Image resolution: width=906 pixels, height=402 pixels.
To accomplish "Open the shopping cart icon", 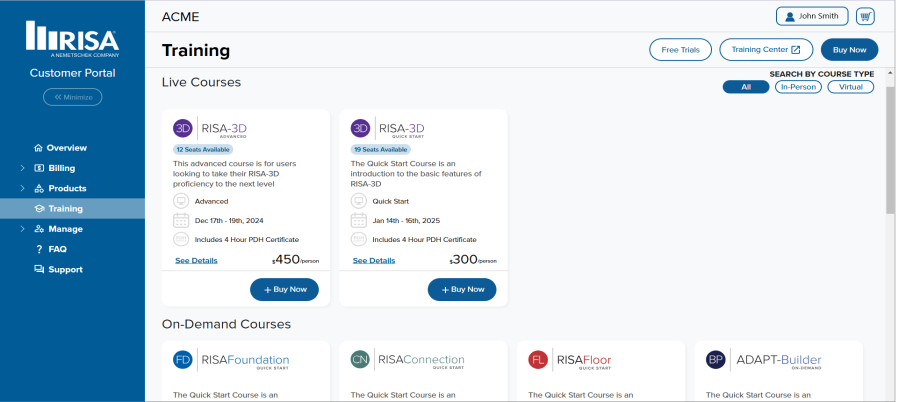I will [x=865, y=17].
